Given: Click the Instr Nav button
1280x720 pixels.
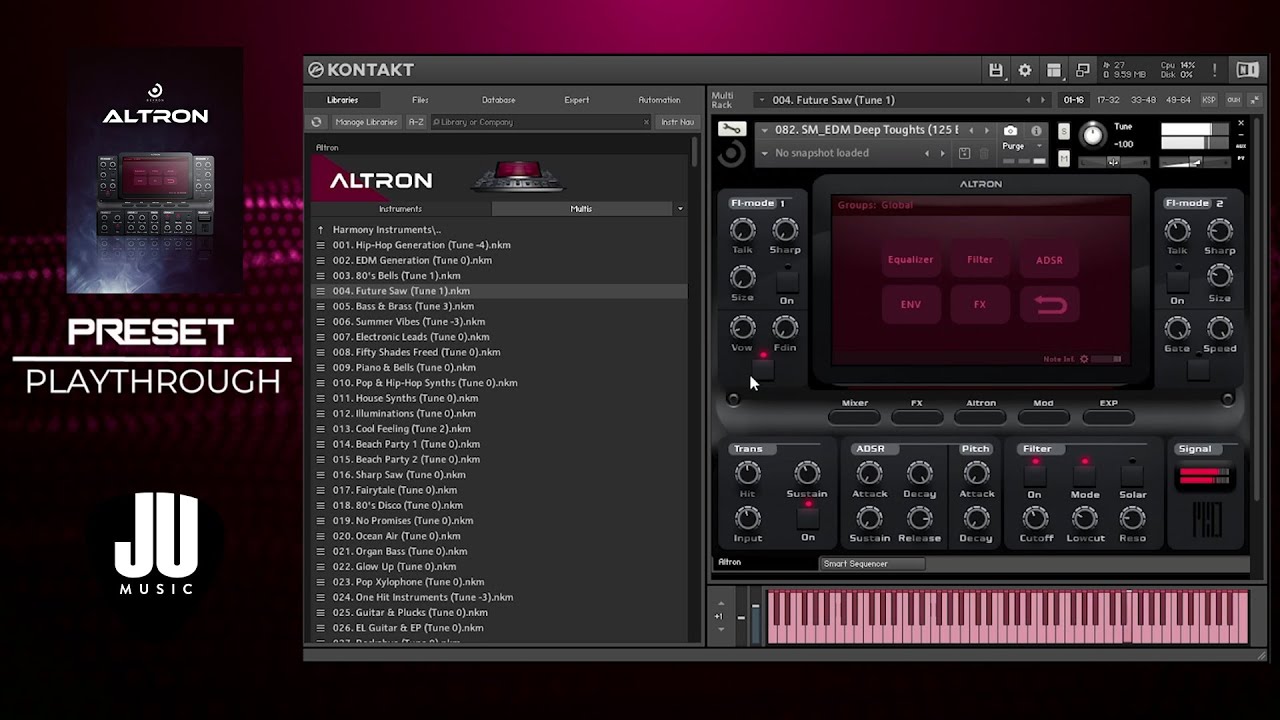Looking at the screenshot, I should point(677,122).
